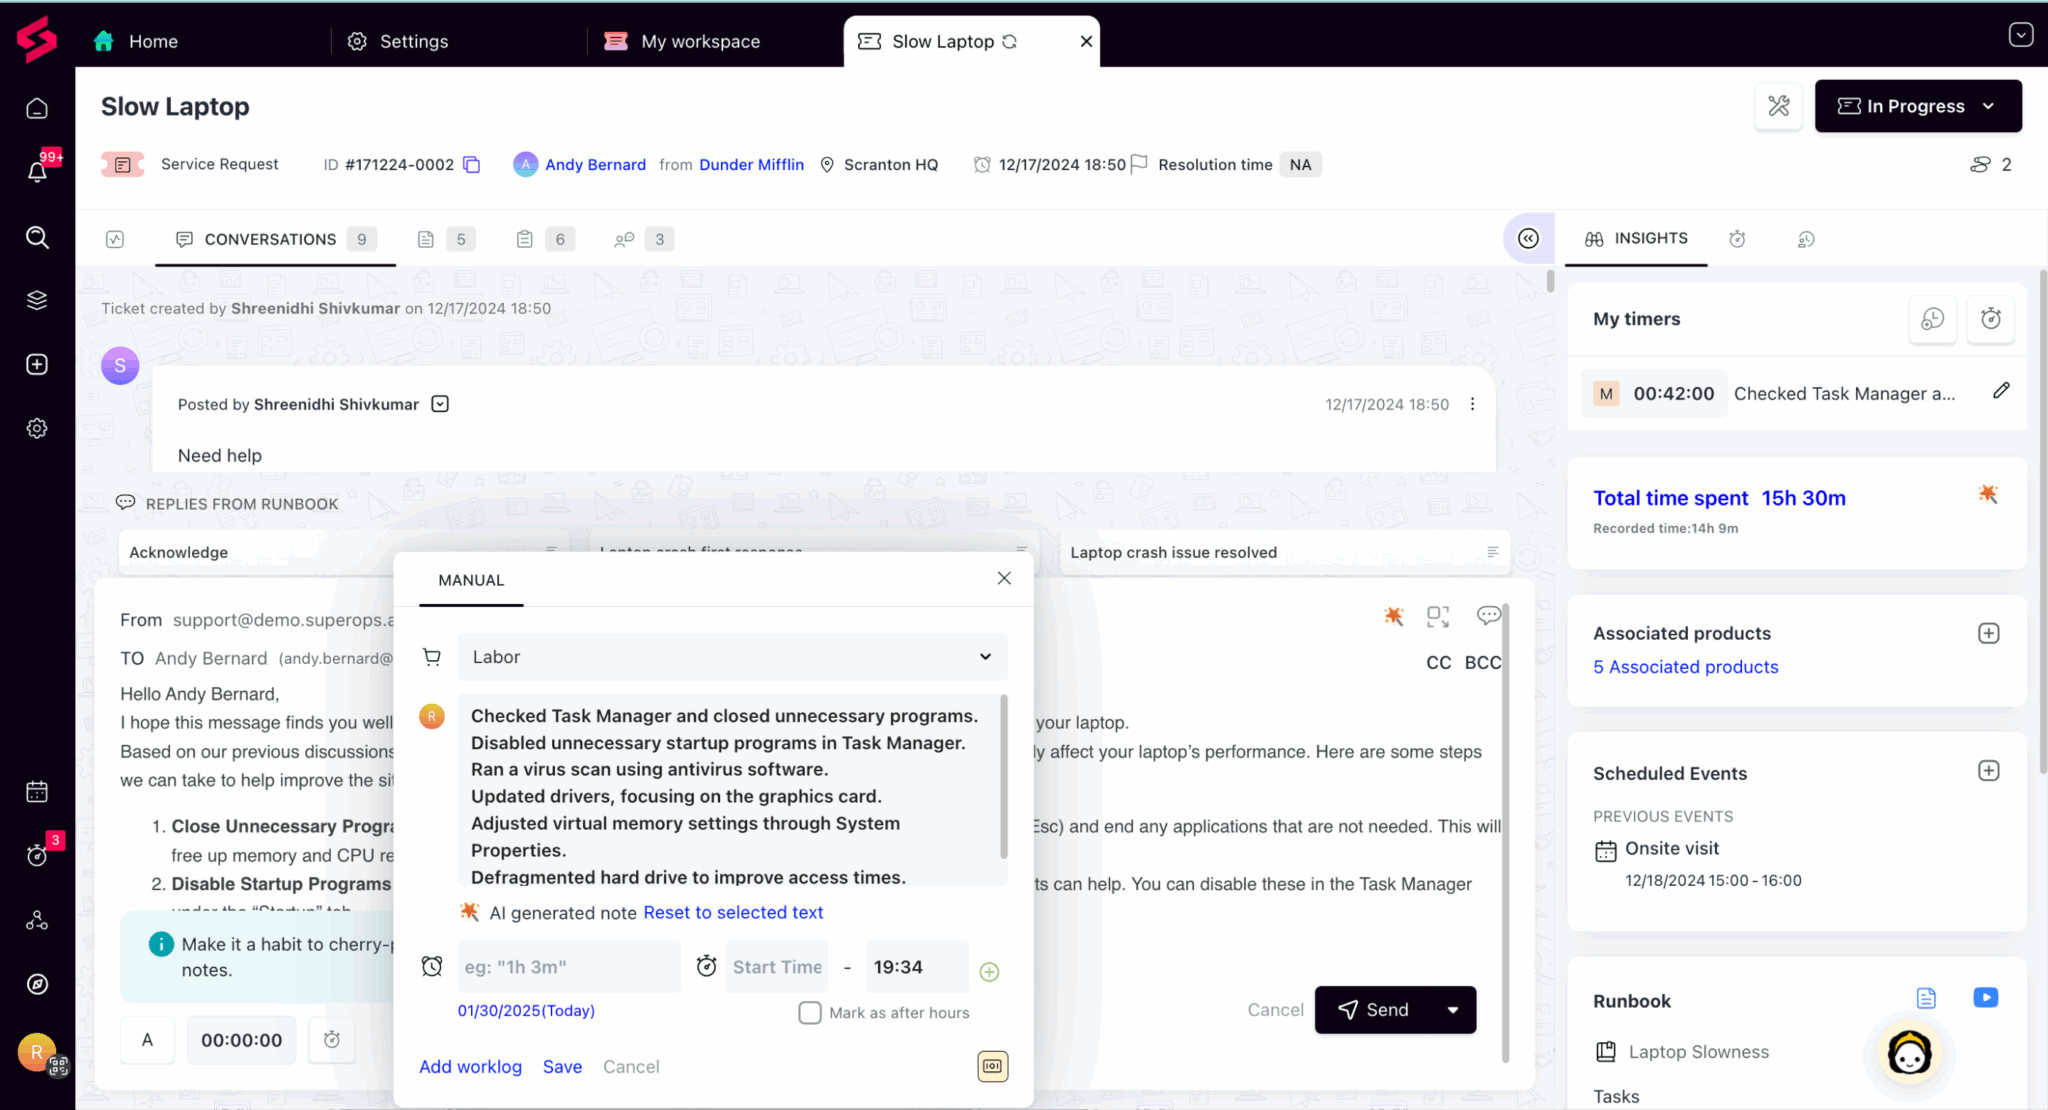Screen dimensions: 2048x1110
Task: Click the edit pencil on the 00:42:00 timer
Action: click(2000, 391)
